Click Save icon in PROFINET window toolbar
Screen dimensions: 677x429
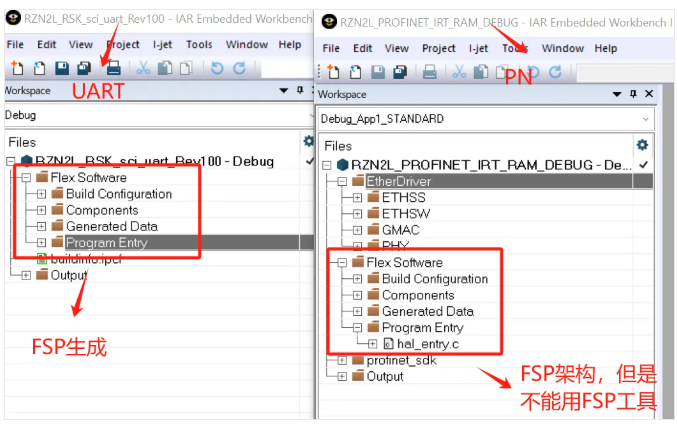pyautogui.click(x=378, y=72)
